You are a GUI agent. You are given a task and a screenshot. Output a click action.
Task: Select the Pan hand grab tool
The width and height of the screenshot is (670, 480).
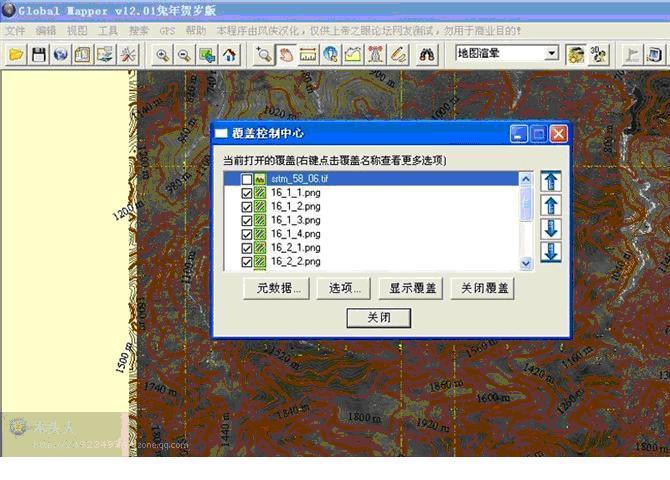point(286,54)
